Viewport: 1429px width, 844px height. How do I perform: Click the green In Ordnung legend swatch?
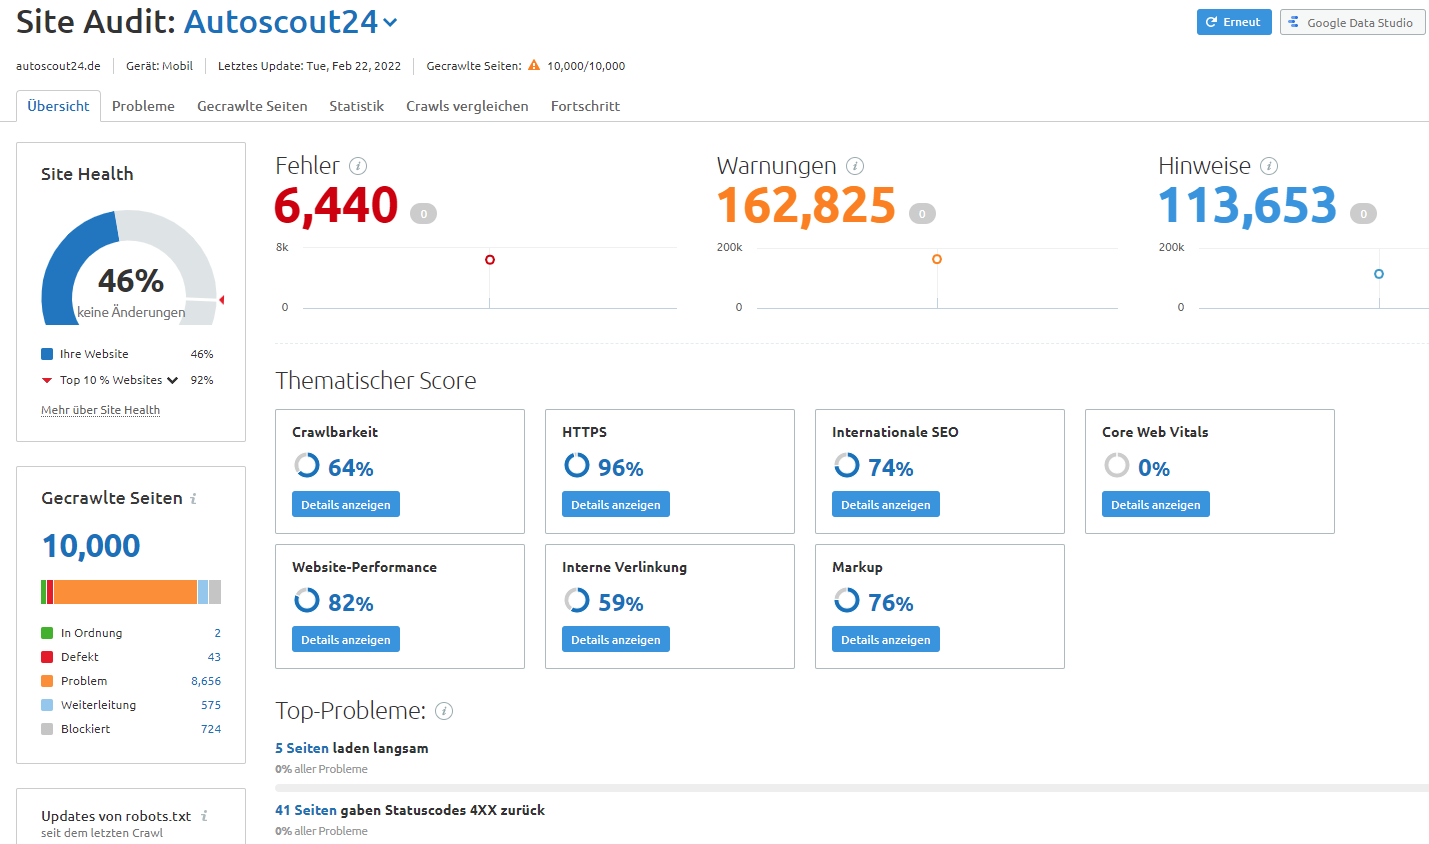47,633
